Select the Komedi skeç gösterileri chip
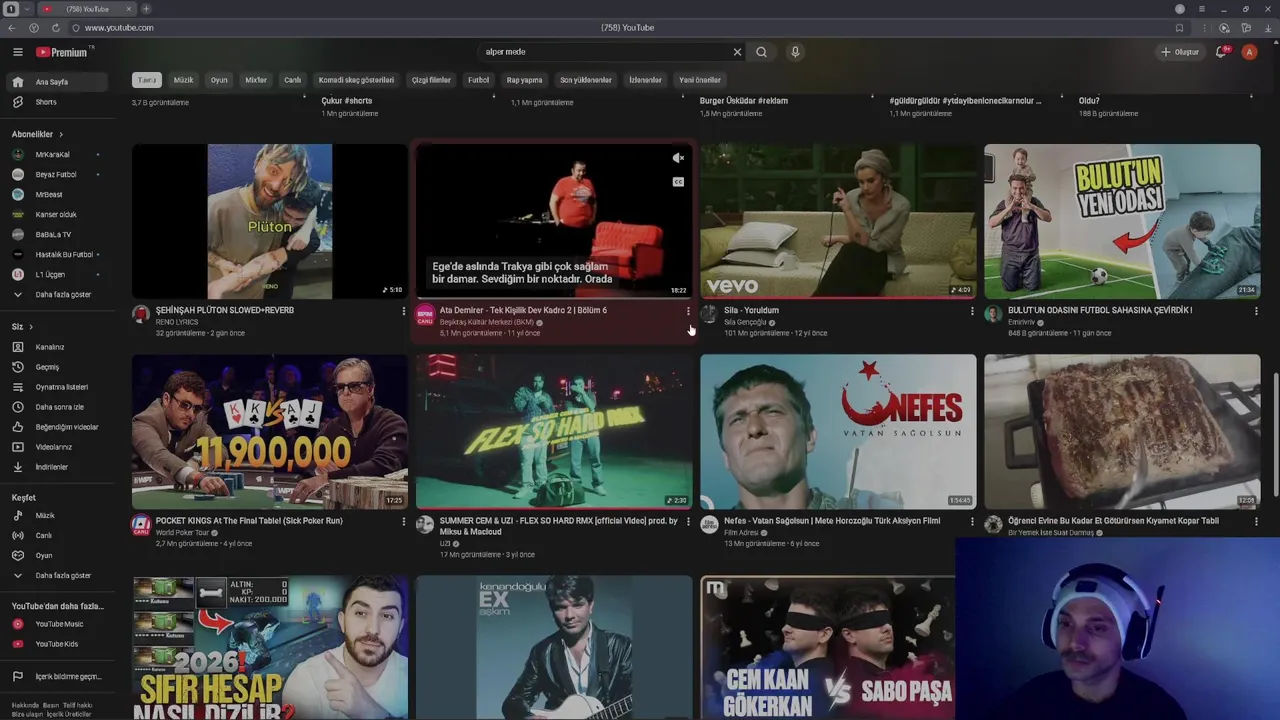Screen dimensions: 1280x720 click(x=356, y=80)
